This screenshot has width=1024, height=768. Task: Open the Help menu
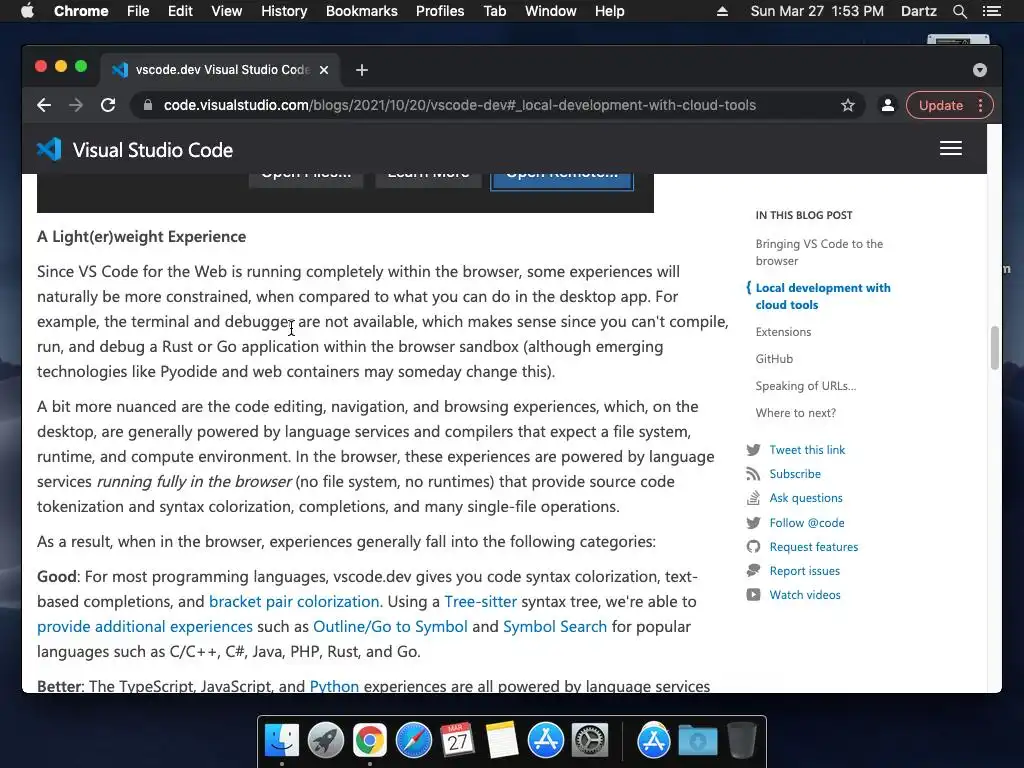click(x=609, y=11)
